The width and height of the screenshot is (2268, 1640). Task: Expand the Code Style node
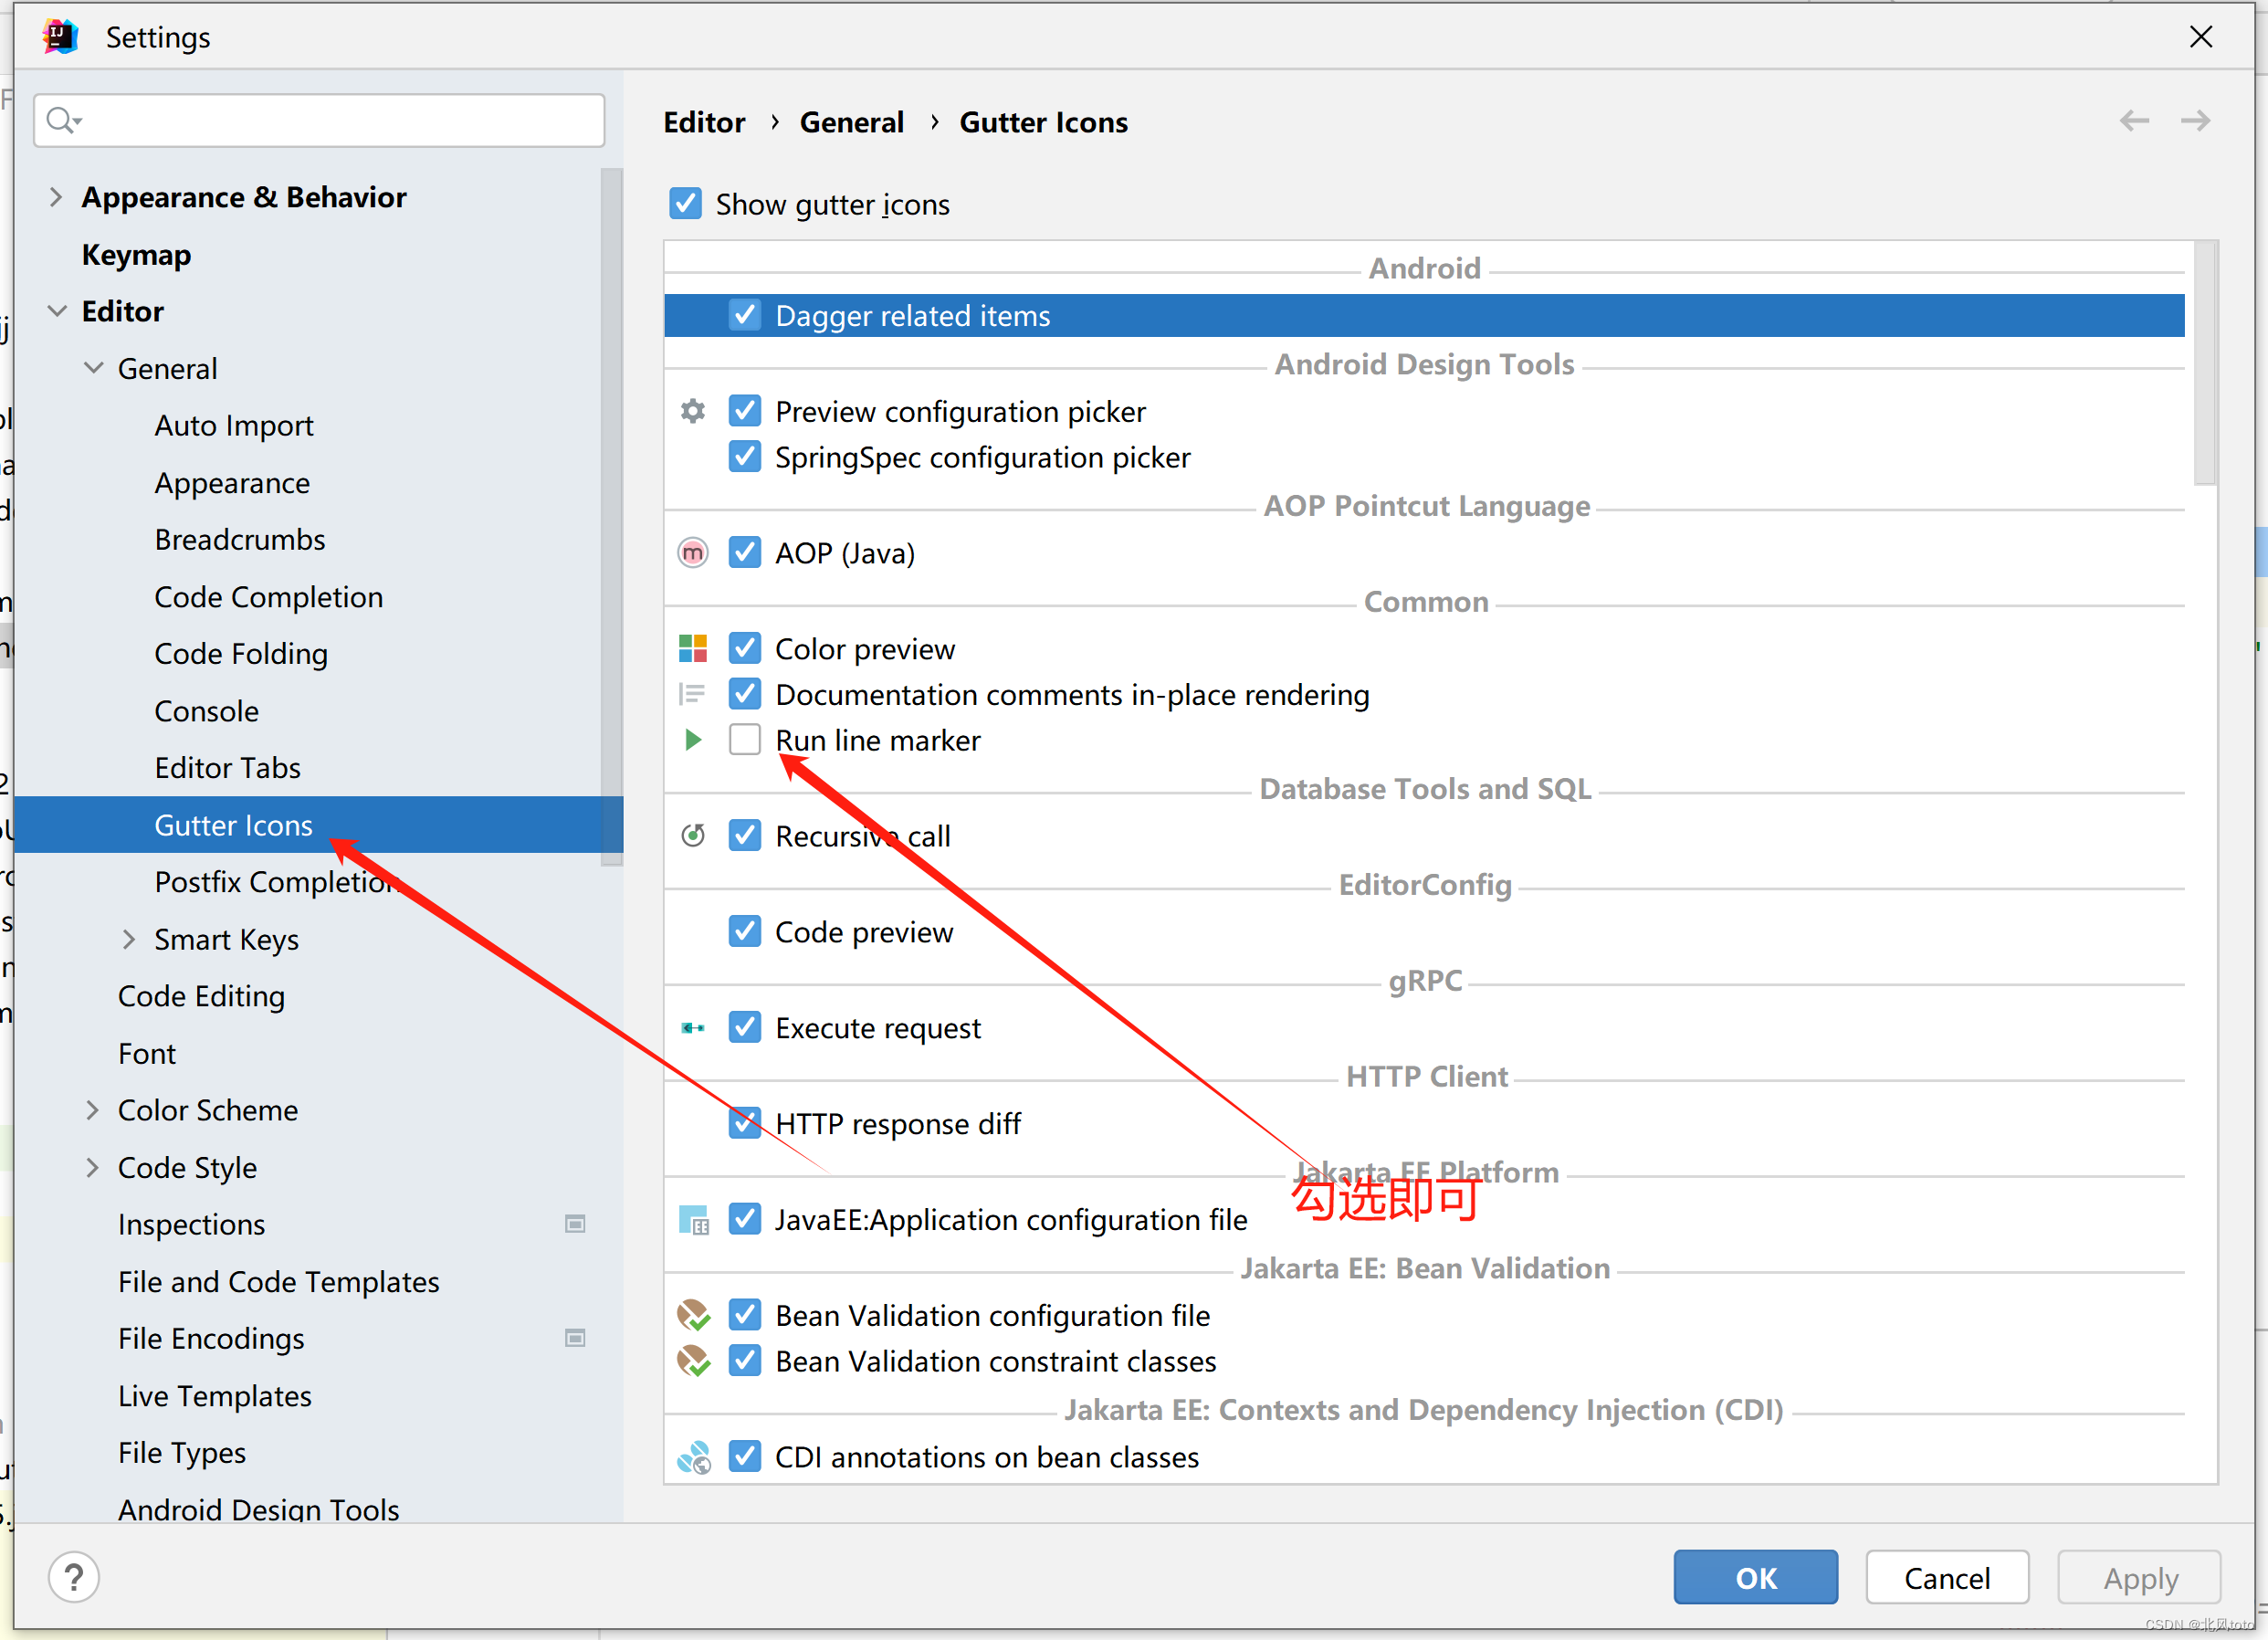point(93,1167)
